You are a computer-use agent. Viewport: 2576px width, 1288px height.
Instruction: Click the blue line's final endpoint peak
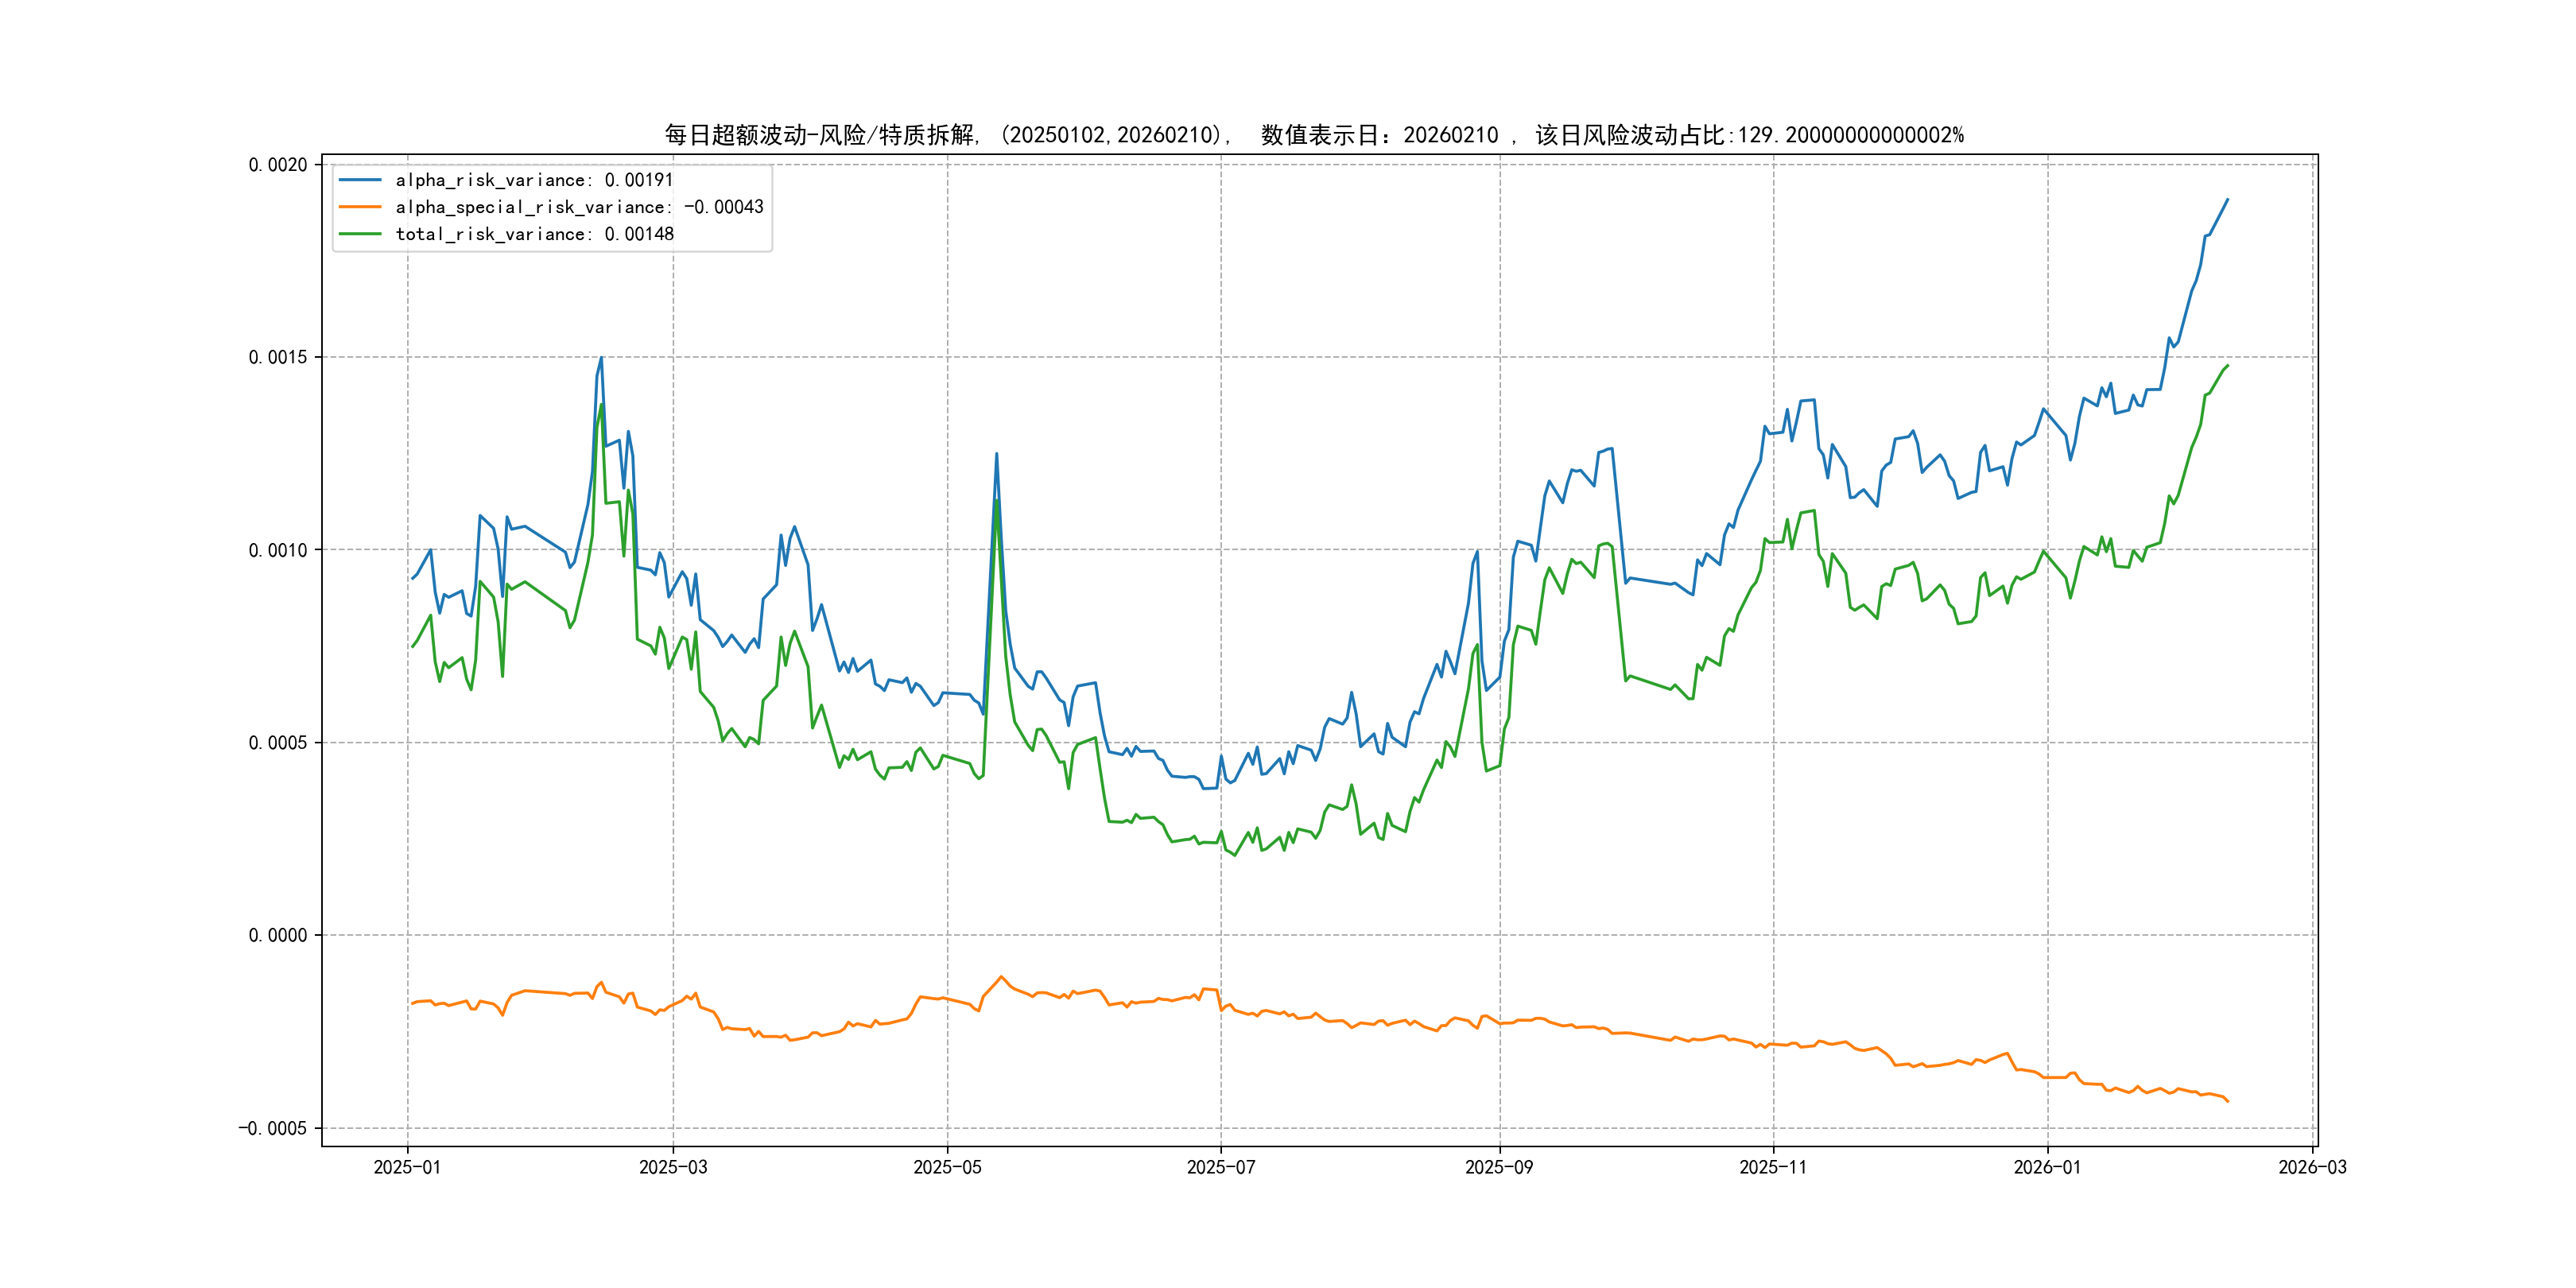pos(2227,200)
